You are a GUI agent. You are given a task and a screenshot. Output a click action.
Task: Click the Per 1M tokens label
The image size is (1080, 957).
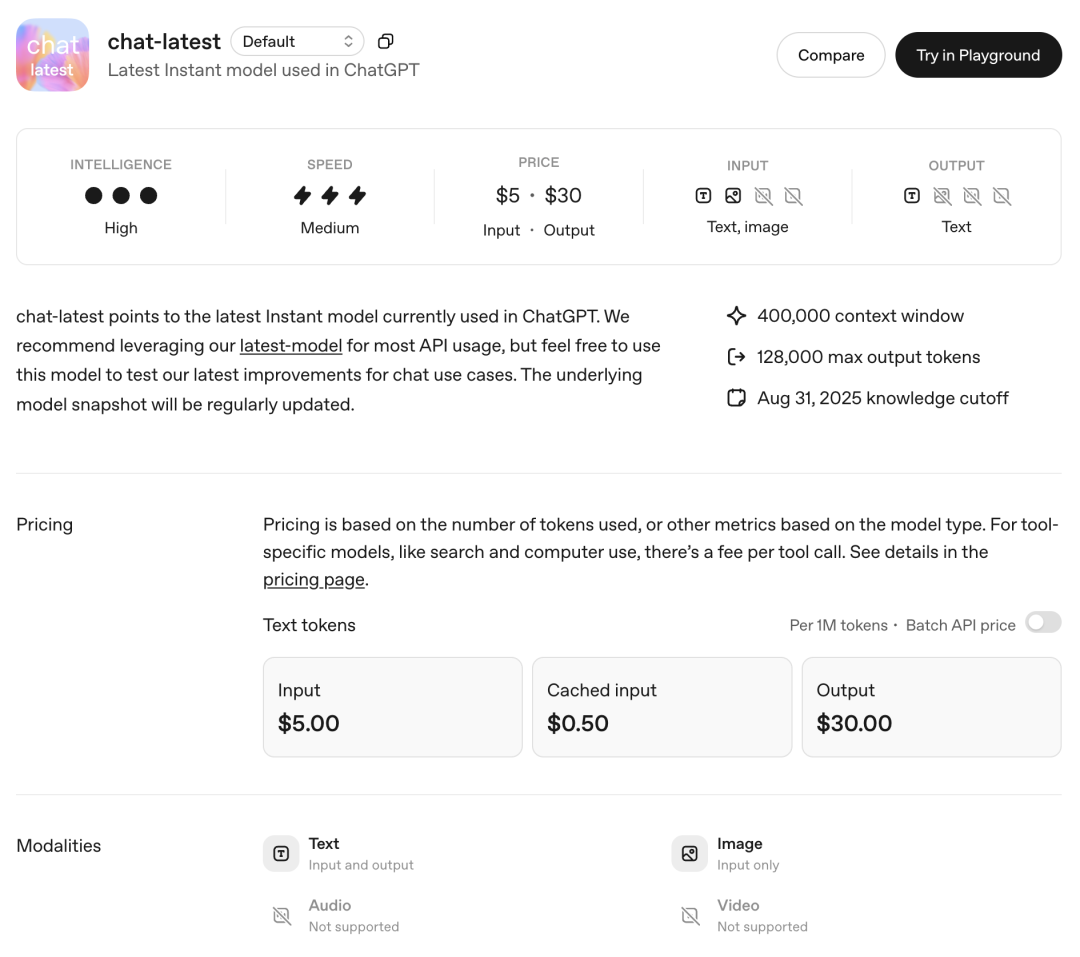click(838, 625)
